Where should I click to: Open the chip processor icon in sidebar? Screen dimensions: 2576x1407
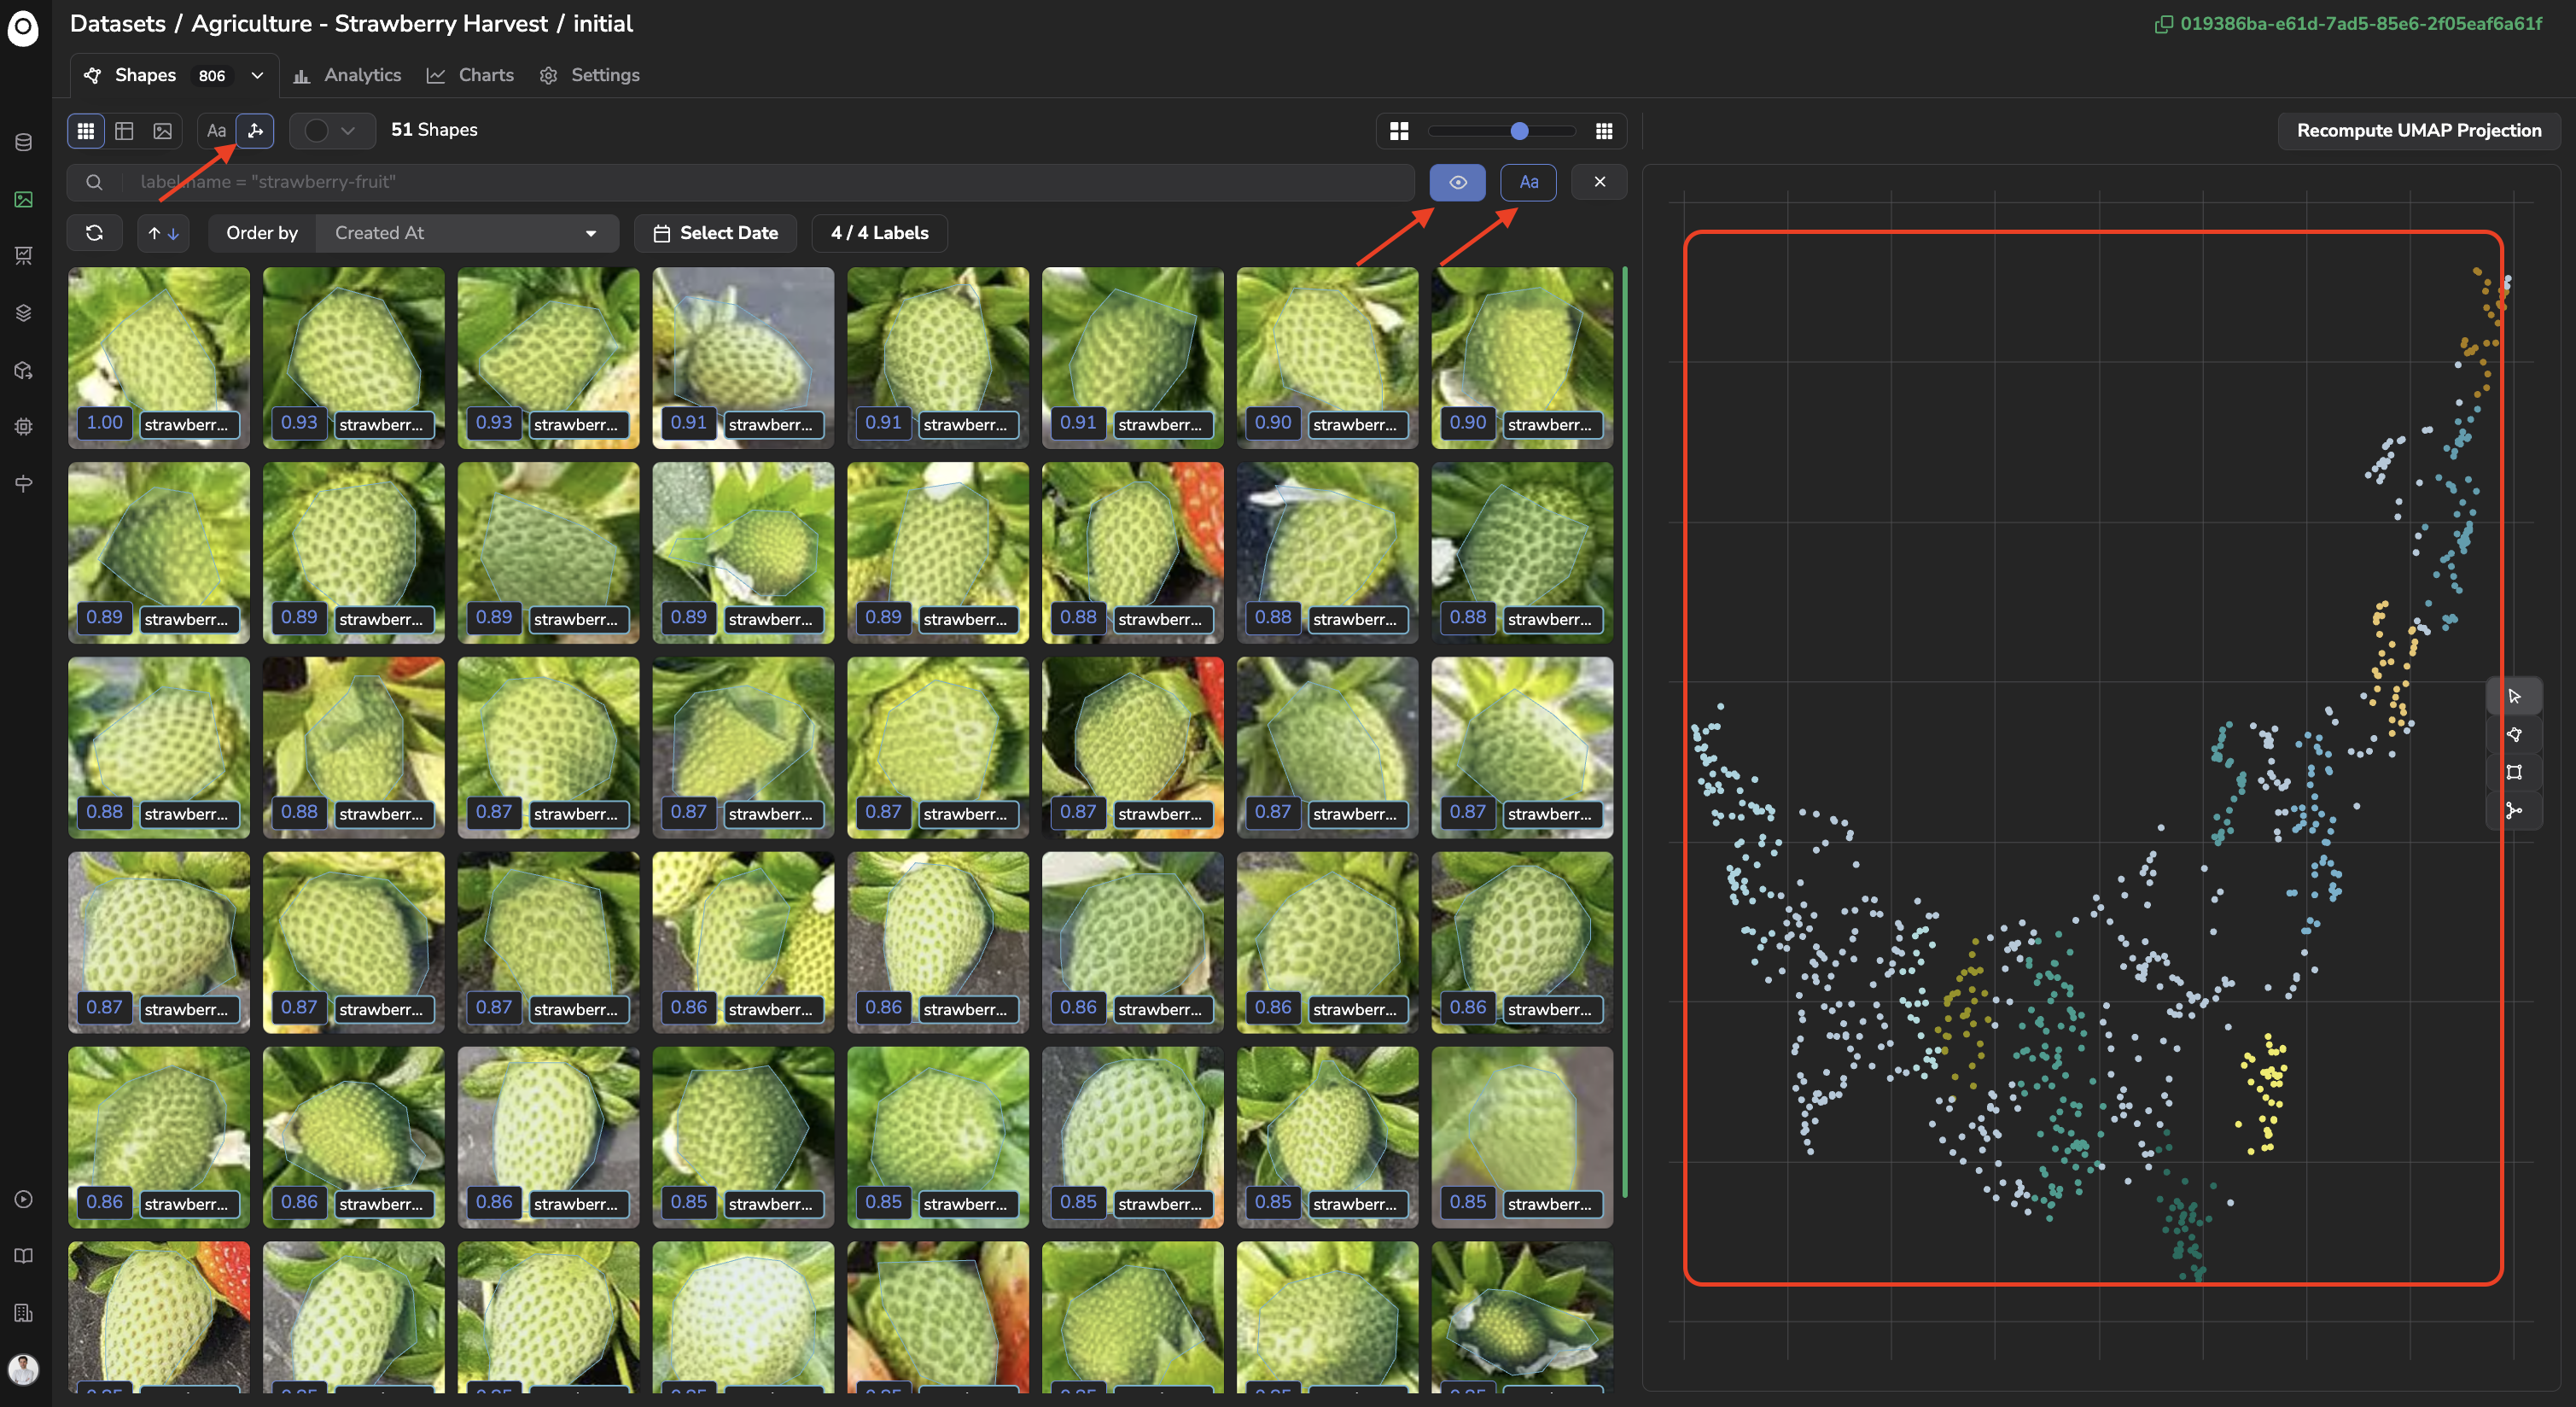(x=24, y=427)
